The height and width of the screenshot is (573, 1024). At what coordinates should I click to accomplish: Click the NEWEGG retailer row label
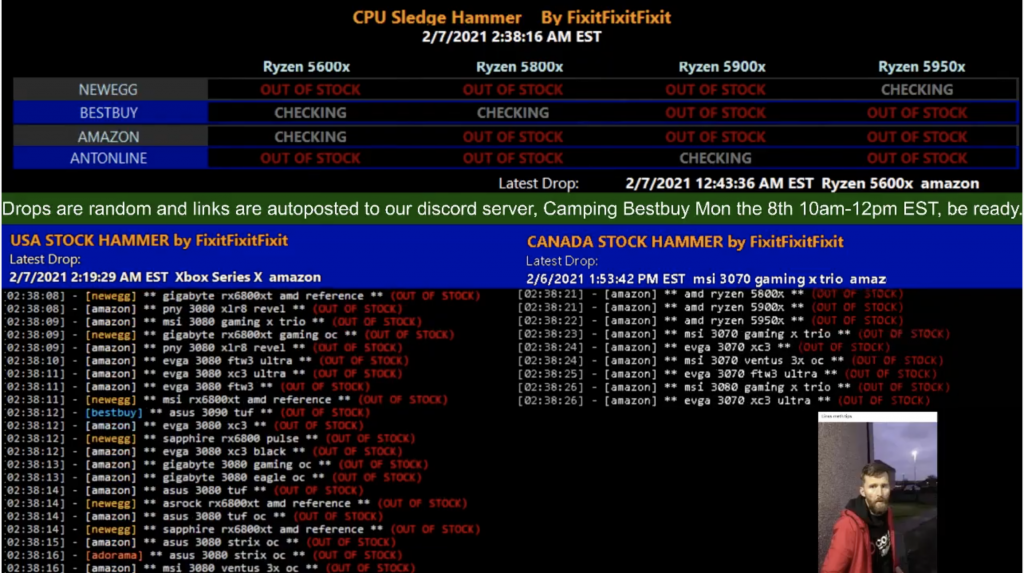tap(109, 90)
